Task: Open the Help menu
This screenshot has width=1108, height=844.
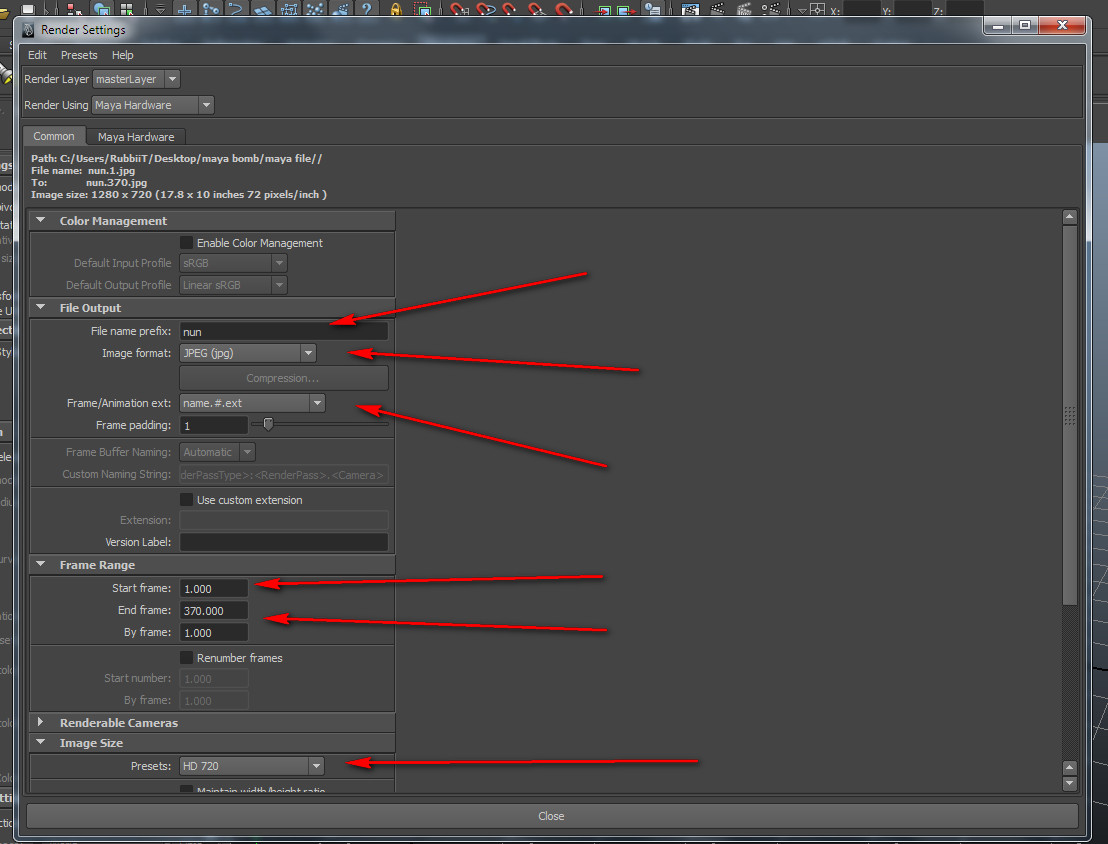Action: click(122, 55)
